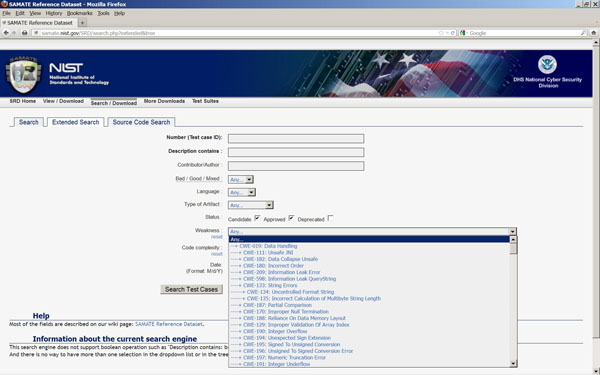This screenshot has width=600, height=375.
Task: Open the View menu
Action: [x=35, y=13]
